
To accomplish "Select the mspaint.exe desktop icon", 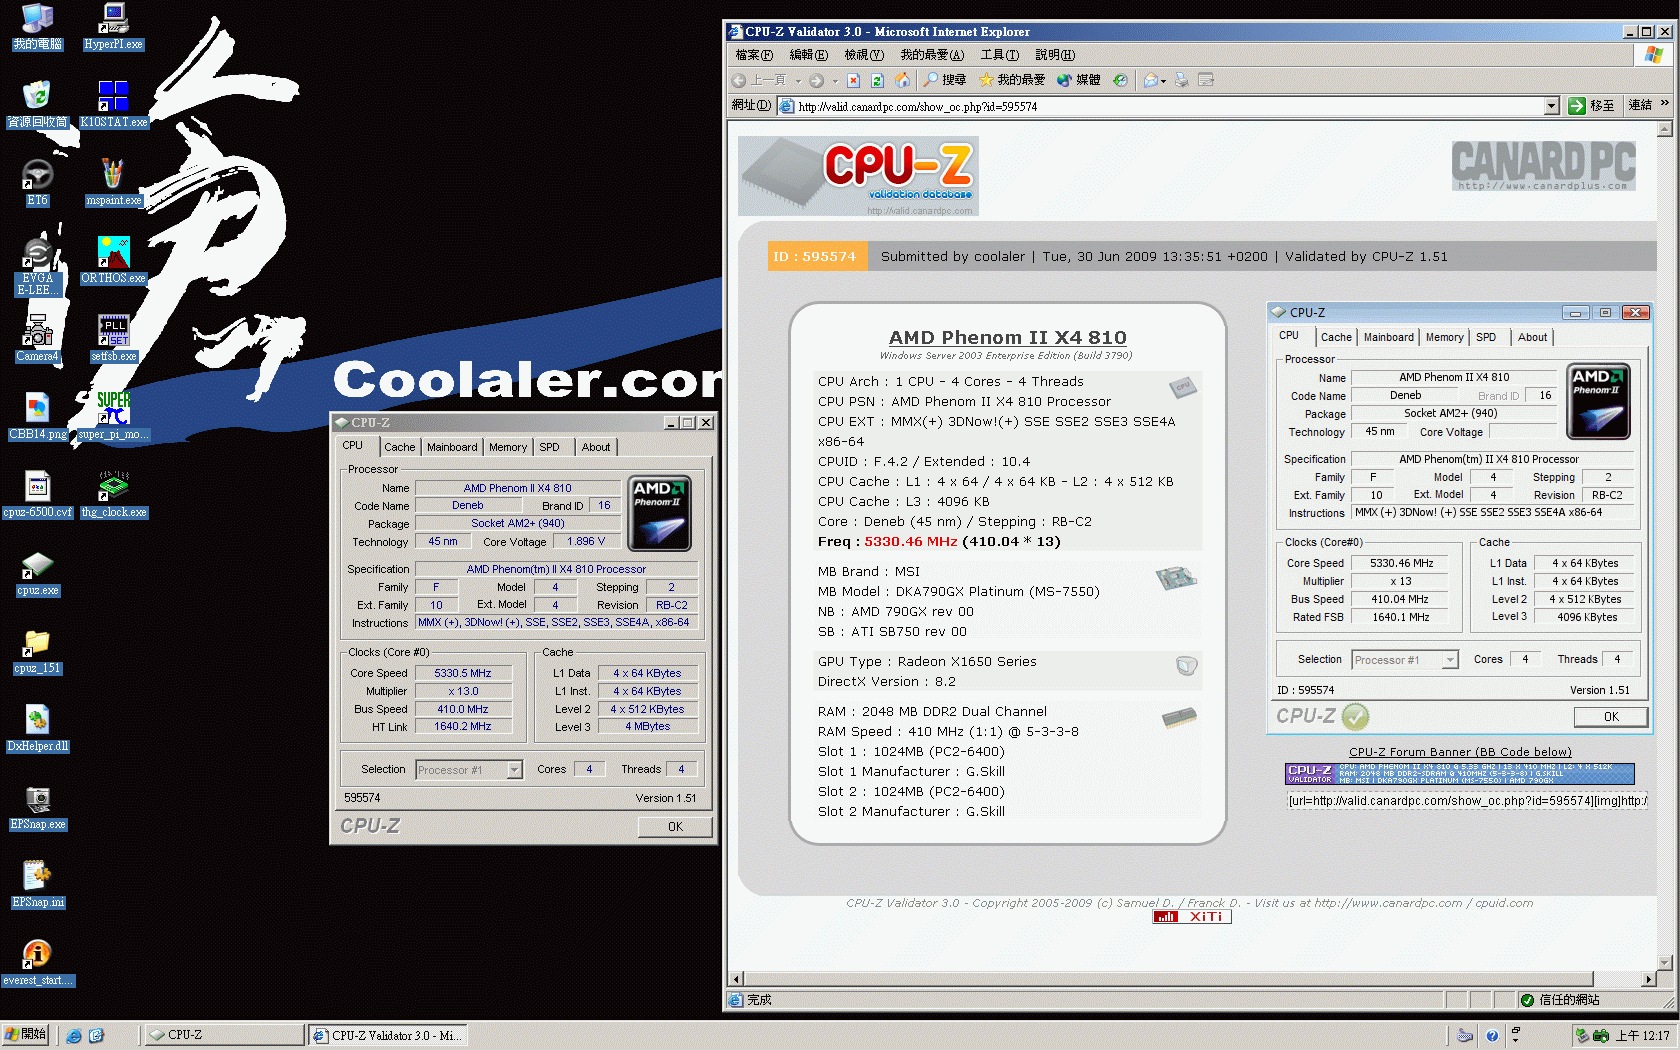I will click(113, 182).
